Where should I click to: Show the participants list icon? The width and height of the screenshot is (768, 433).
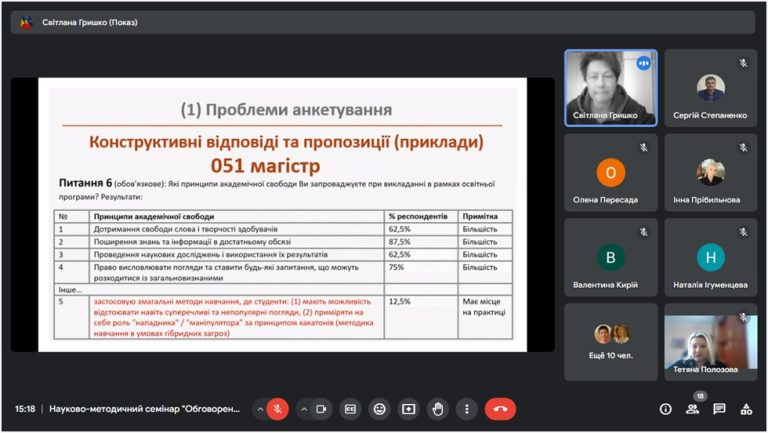click(692, 409)
